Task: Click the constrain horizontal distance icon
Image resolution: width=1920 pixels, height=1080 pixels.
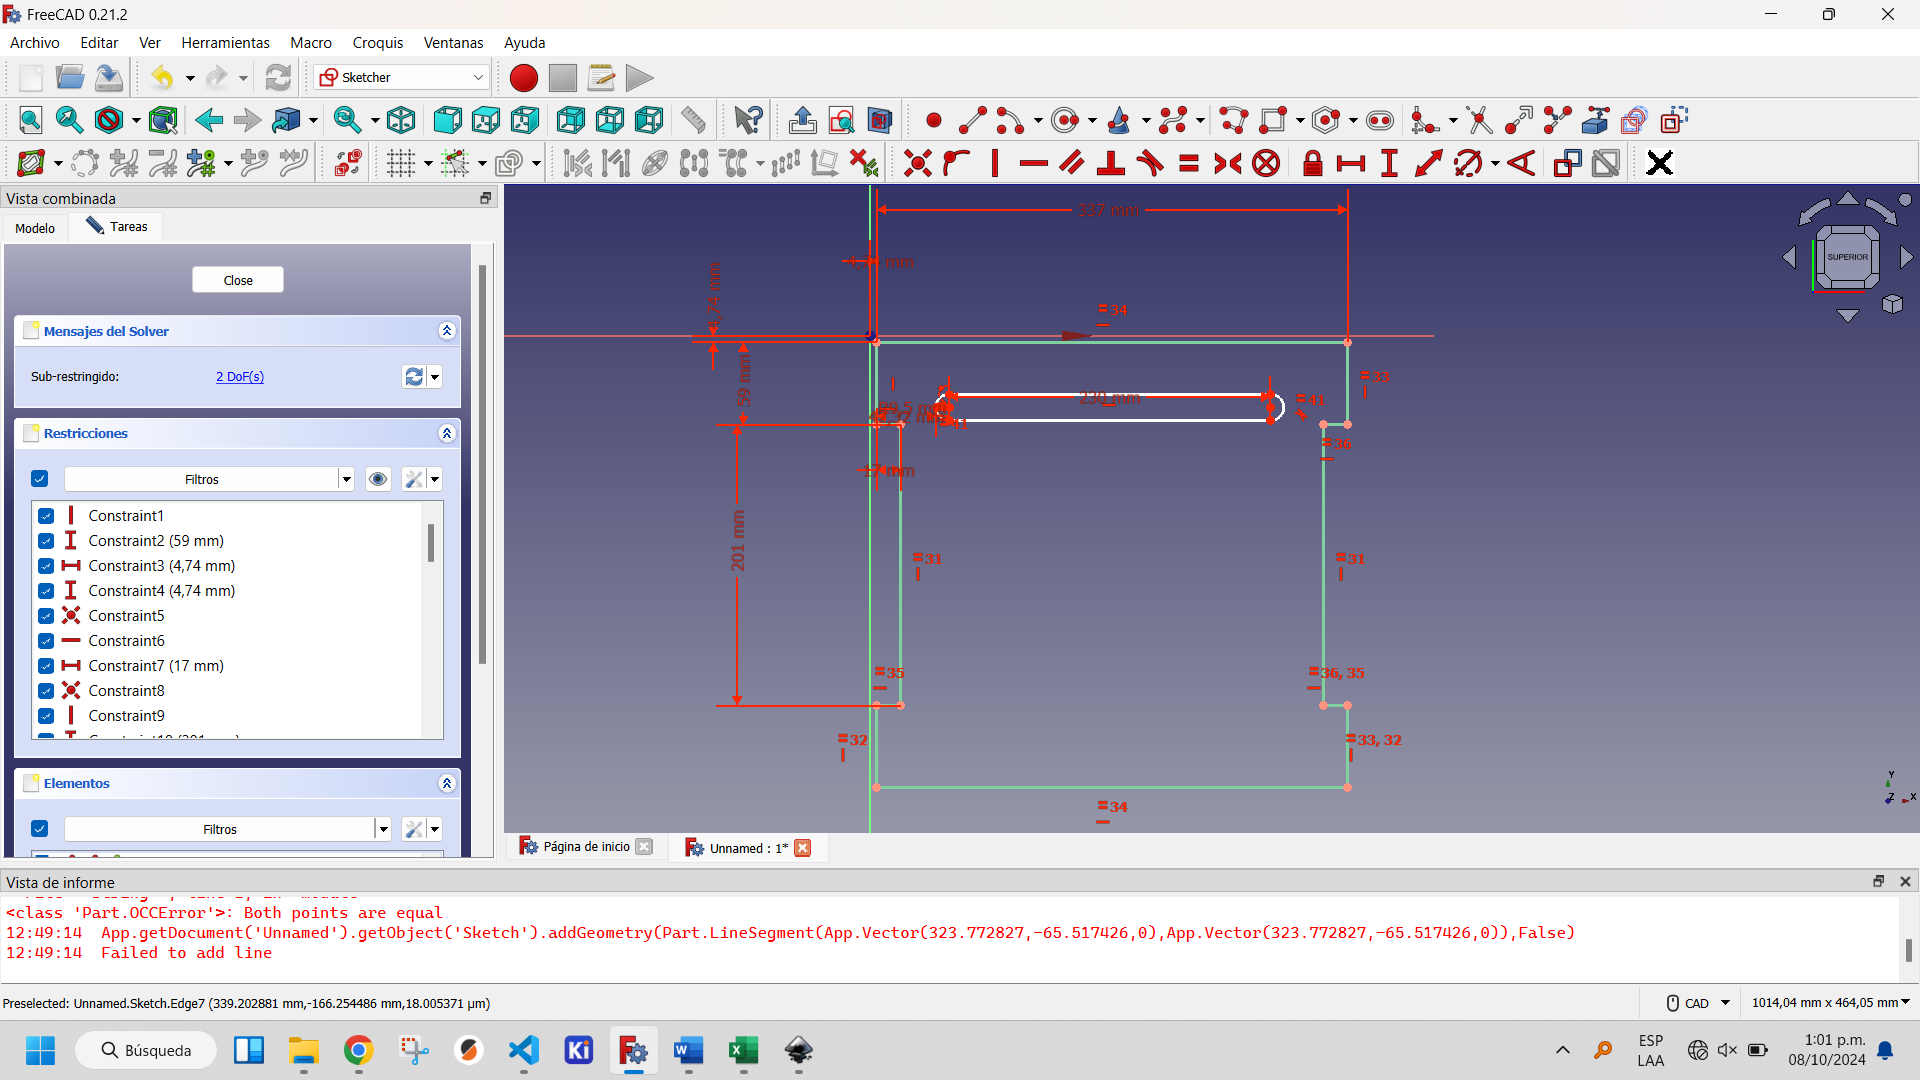Action: click(1350, 164)
